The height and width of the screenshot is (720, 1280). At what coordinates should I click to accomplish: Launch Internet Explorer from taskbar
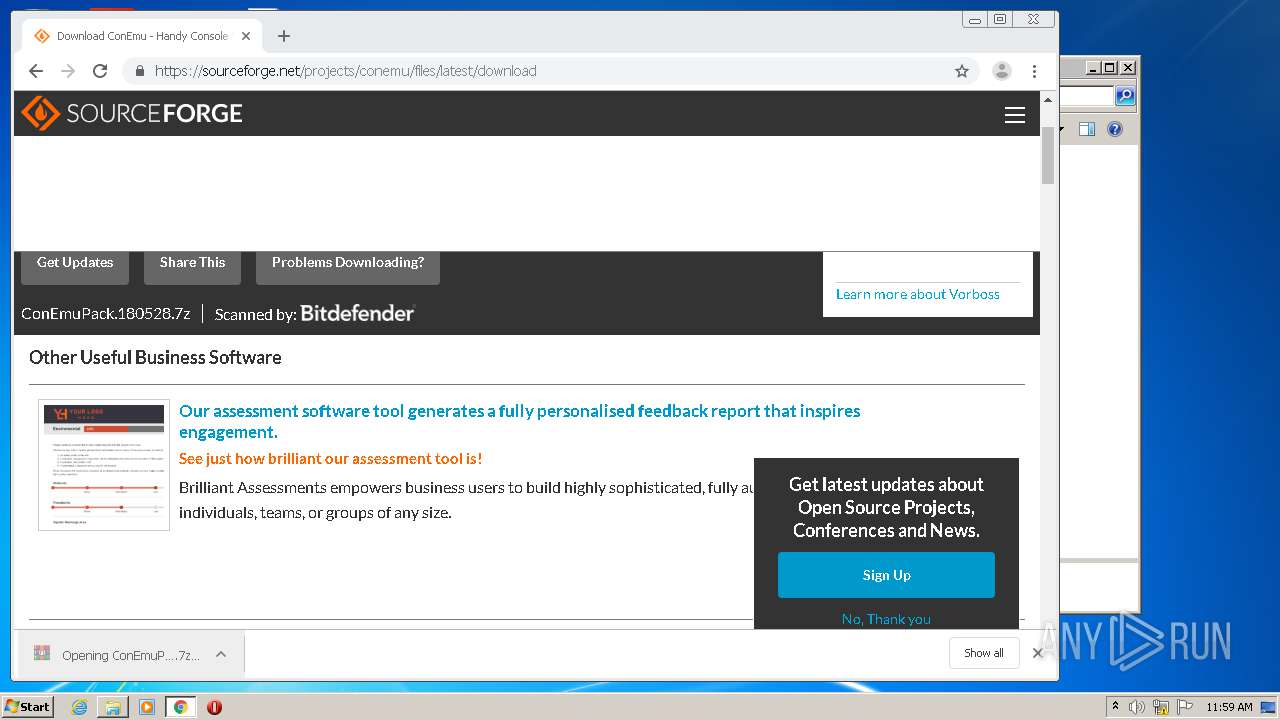(79, 707)
